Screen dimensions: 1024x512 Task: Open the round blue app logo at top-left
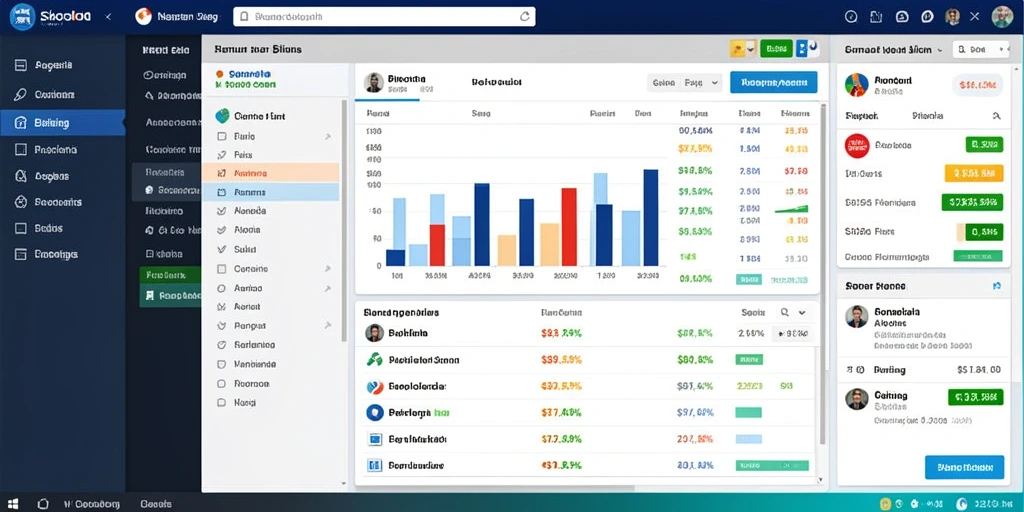(x=23, y=17)
